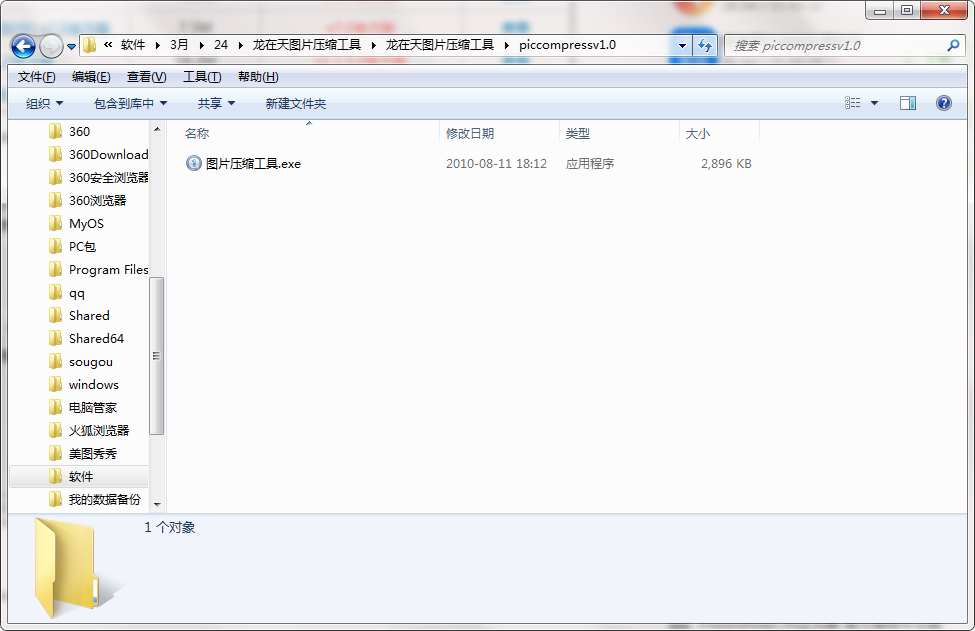Screen dimensions: 975x631
Task: Sort by the 名称 column header
Action: [197, 134]
